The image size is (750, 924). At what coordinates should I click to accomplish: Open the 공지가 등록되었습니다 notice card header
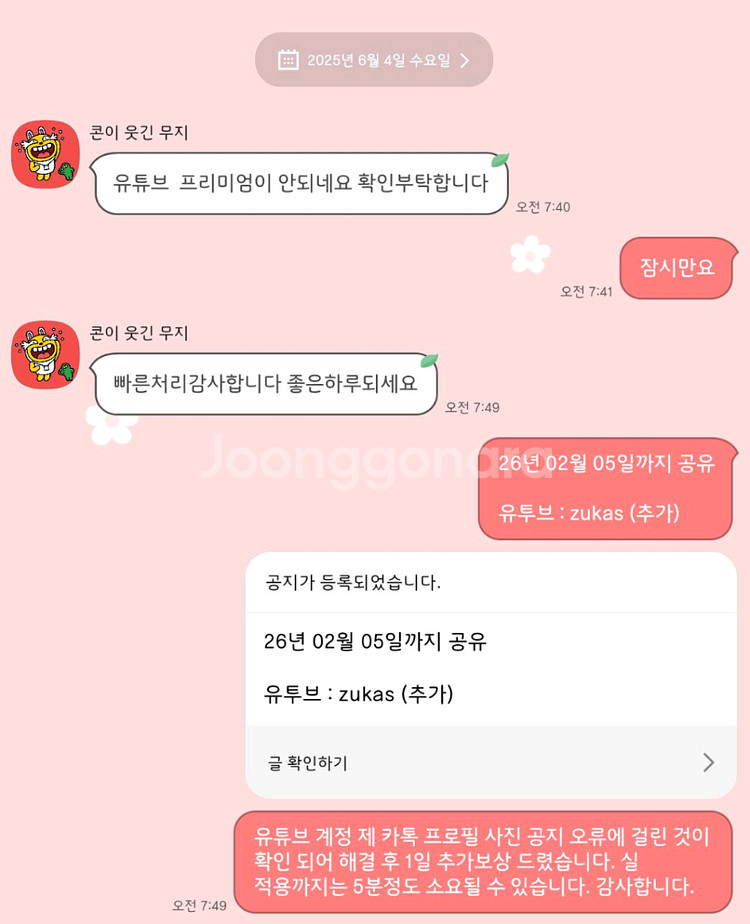(491, 583)
